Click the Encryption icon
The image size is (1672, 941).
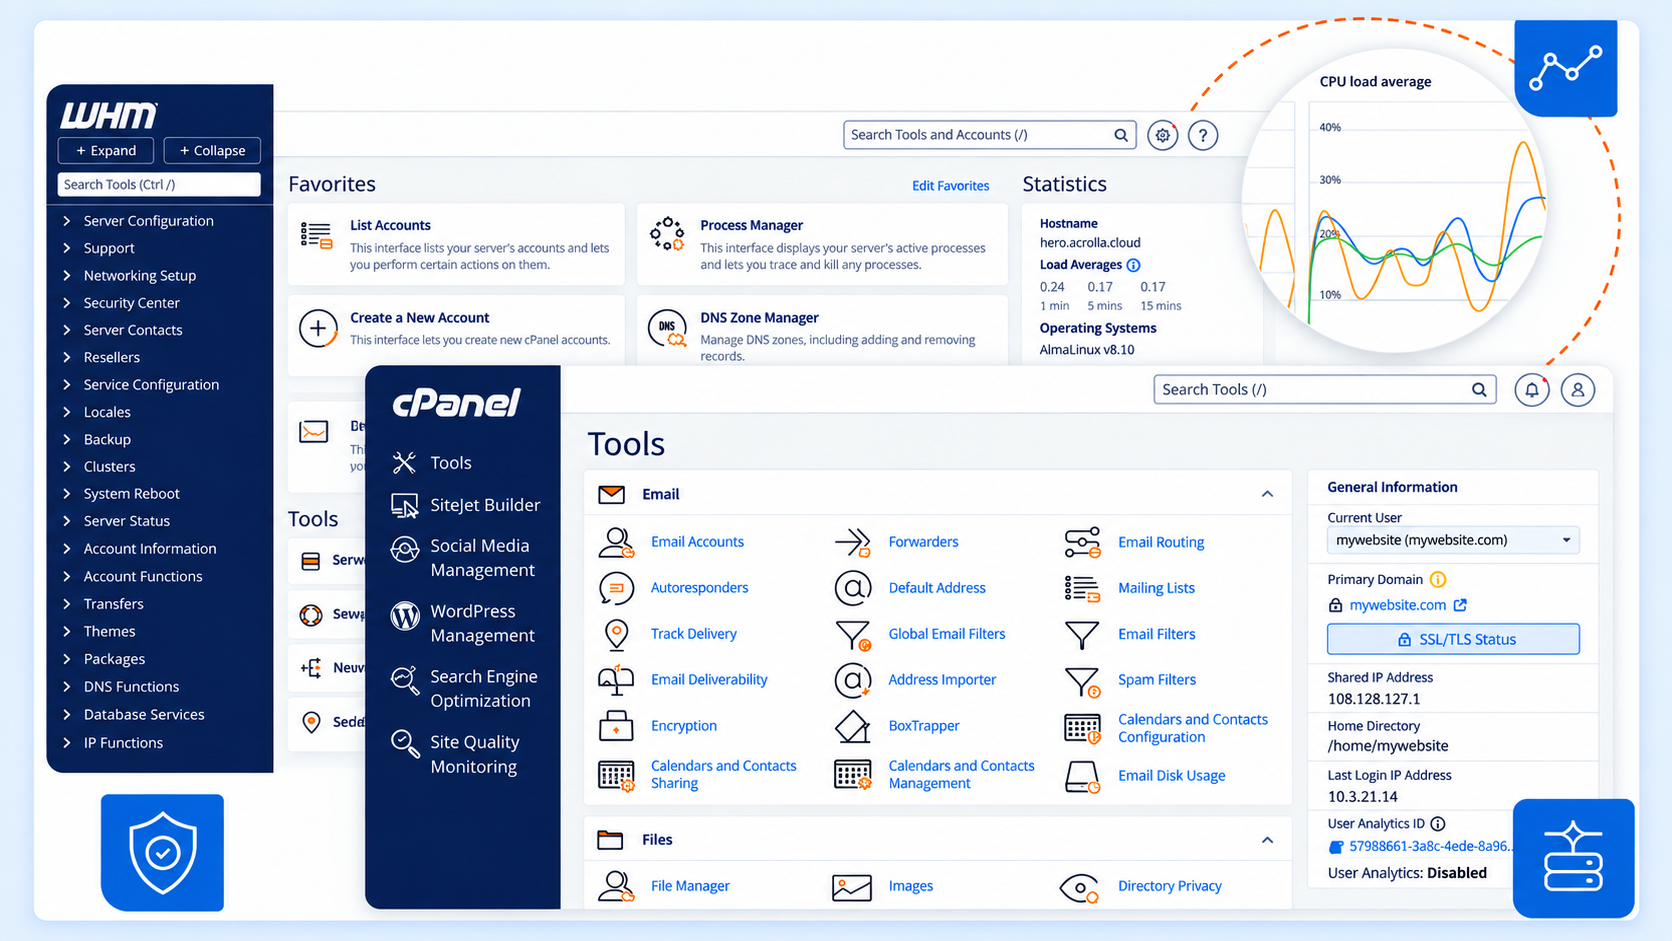(616, 726)
